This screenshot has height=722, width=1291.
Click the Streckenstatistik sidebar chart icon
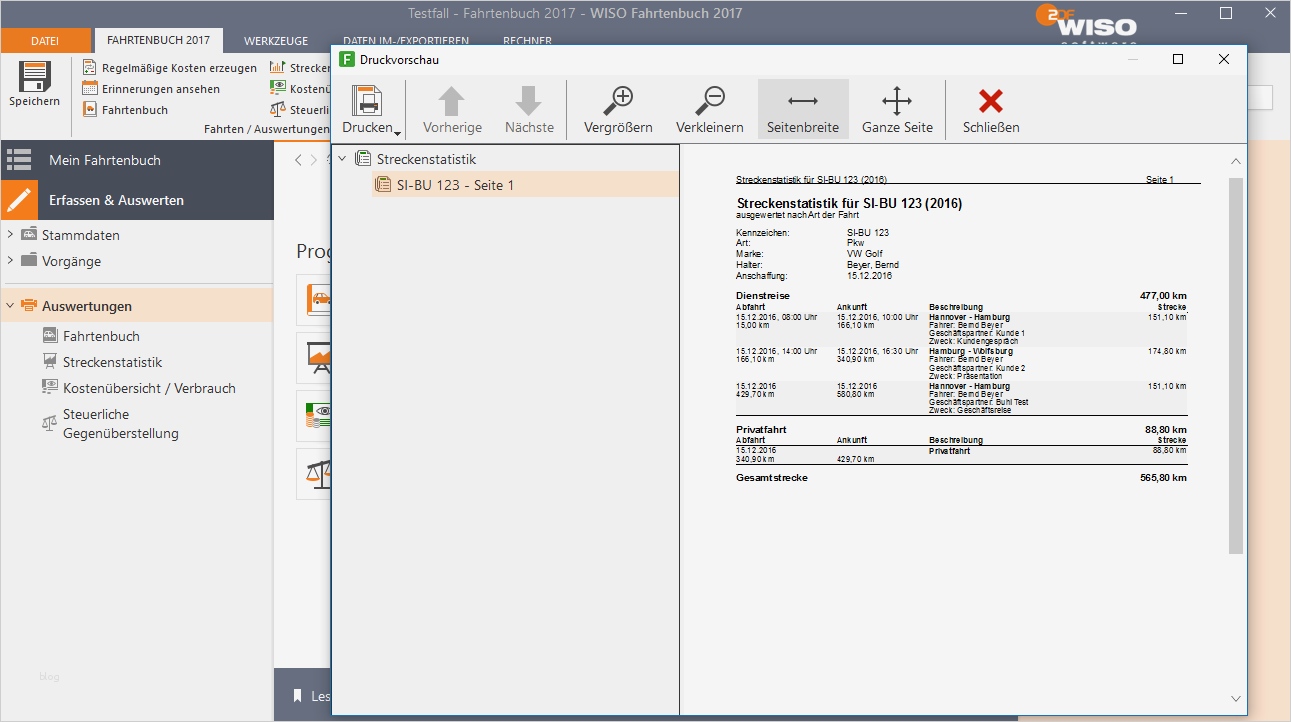click(x=50, y=362)
